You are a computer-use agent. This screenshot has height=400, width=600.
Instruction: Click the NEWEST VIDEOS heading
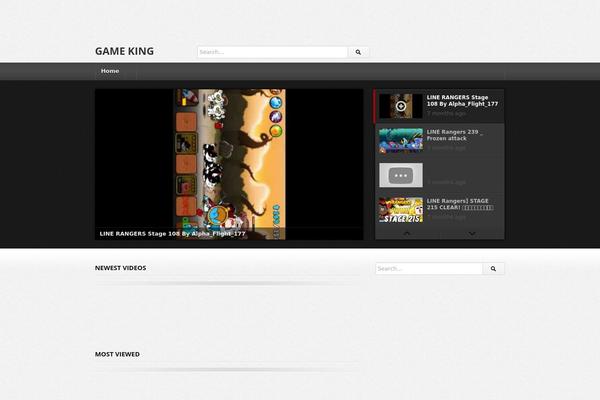click(121, 268)
